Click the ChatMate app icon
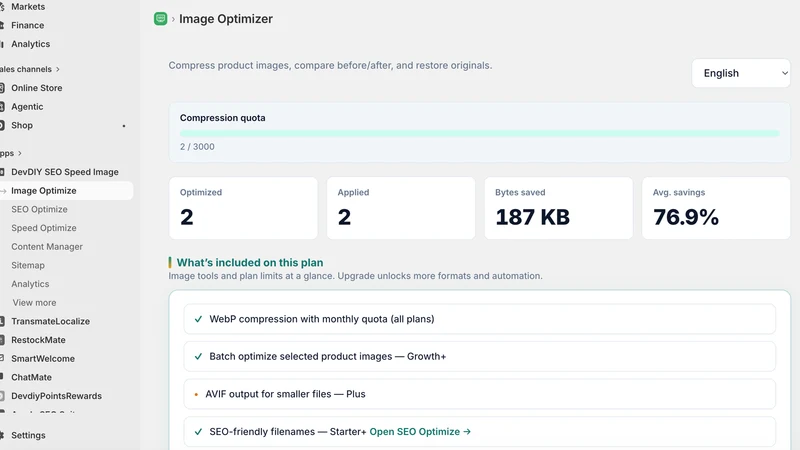 [x=2, y=377]
